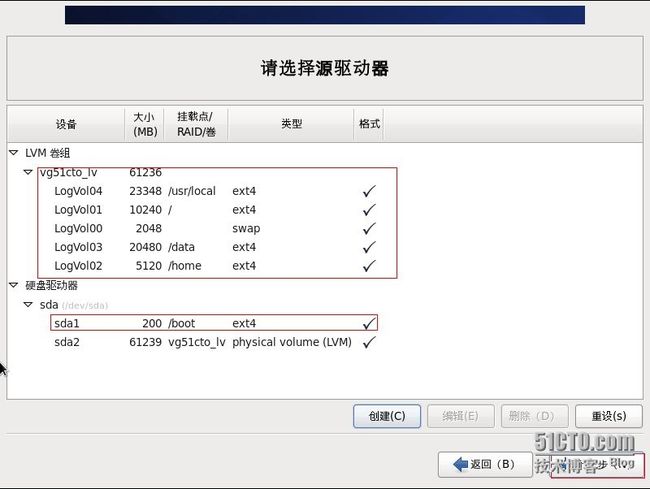
Task: Click the format checkmark for swap LogVol00
Action: (x=369, y=228)
